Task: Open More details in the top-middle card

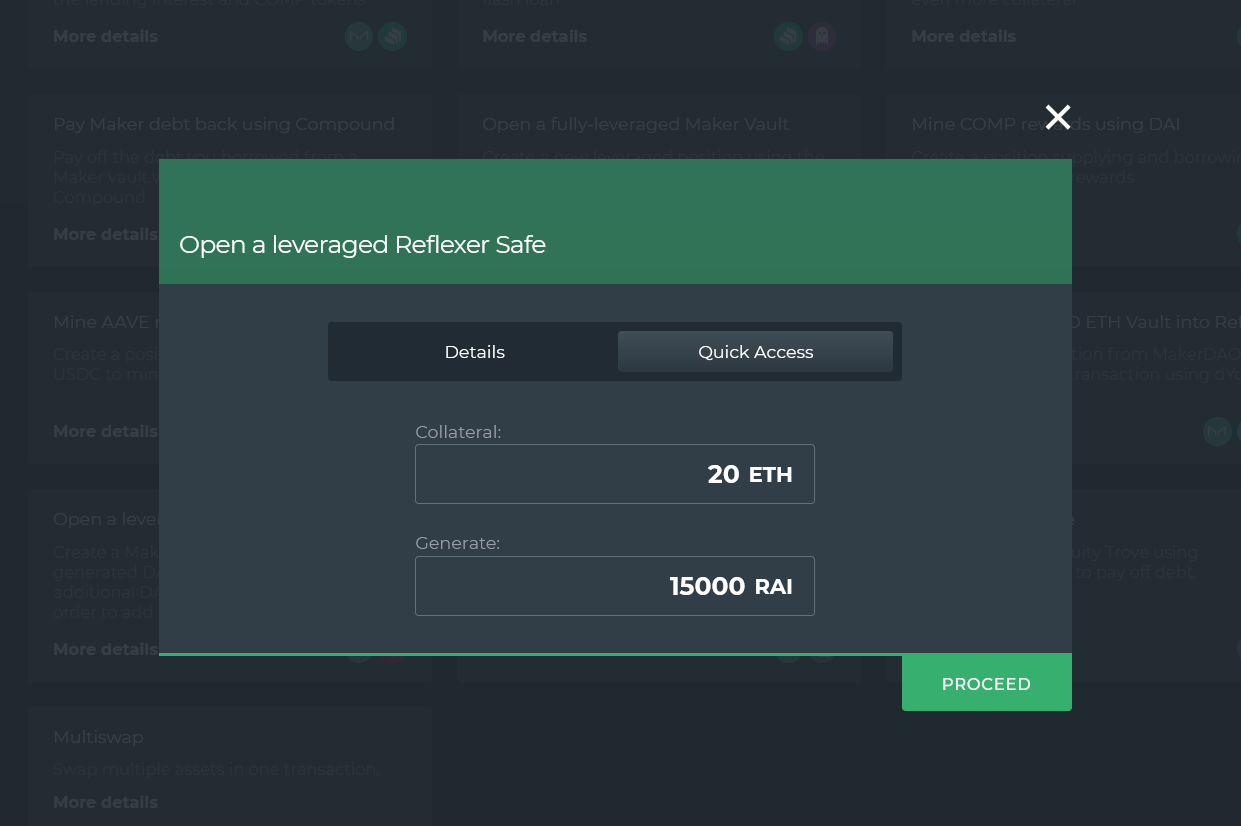Action: tap(534, 36)
